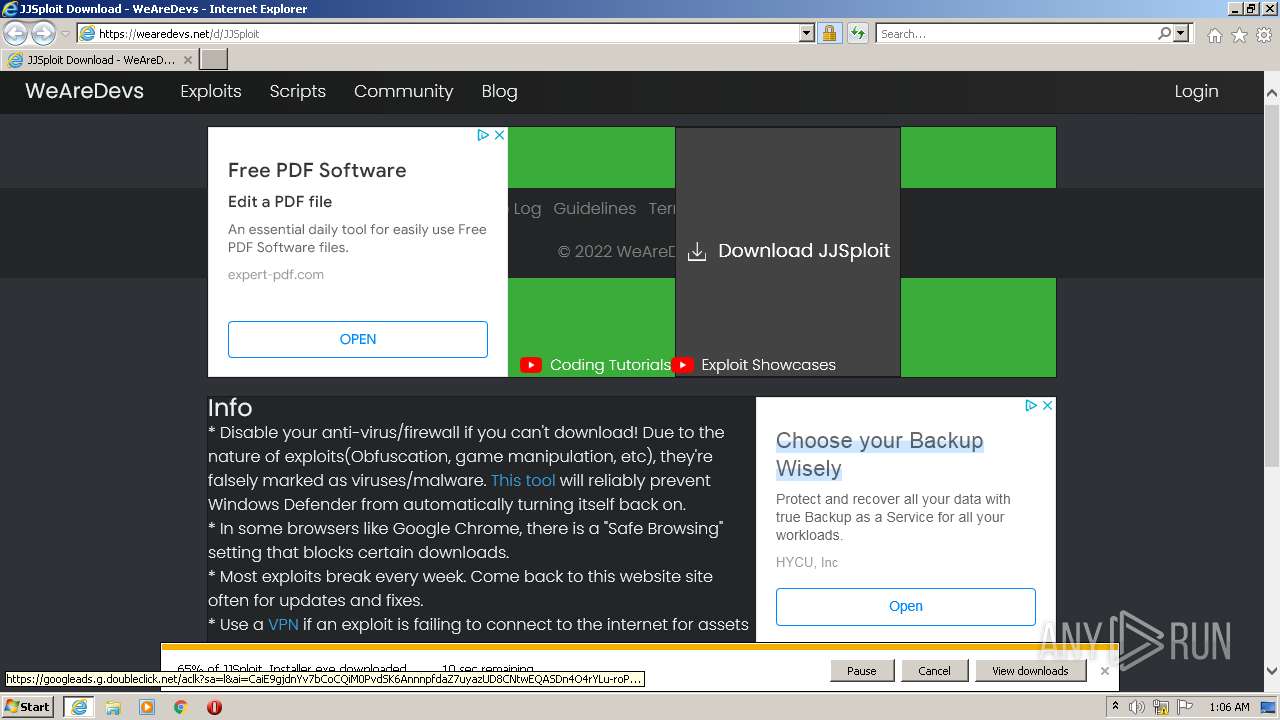This screenshot has height=720, width=1280.
Task: Click the Login link
Action: 1196,91
